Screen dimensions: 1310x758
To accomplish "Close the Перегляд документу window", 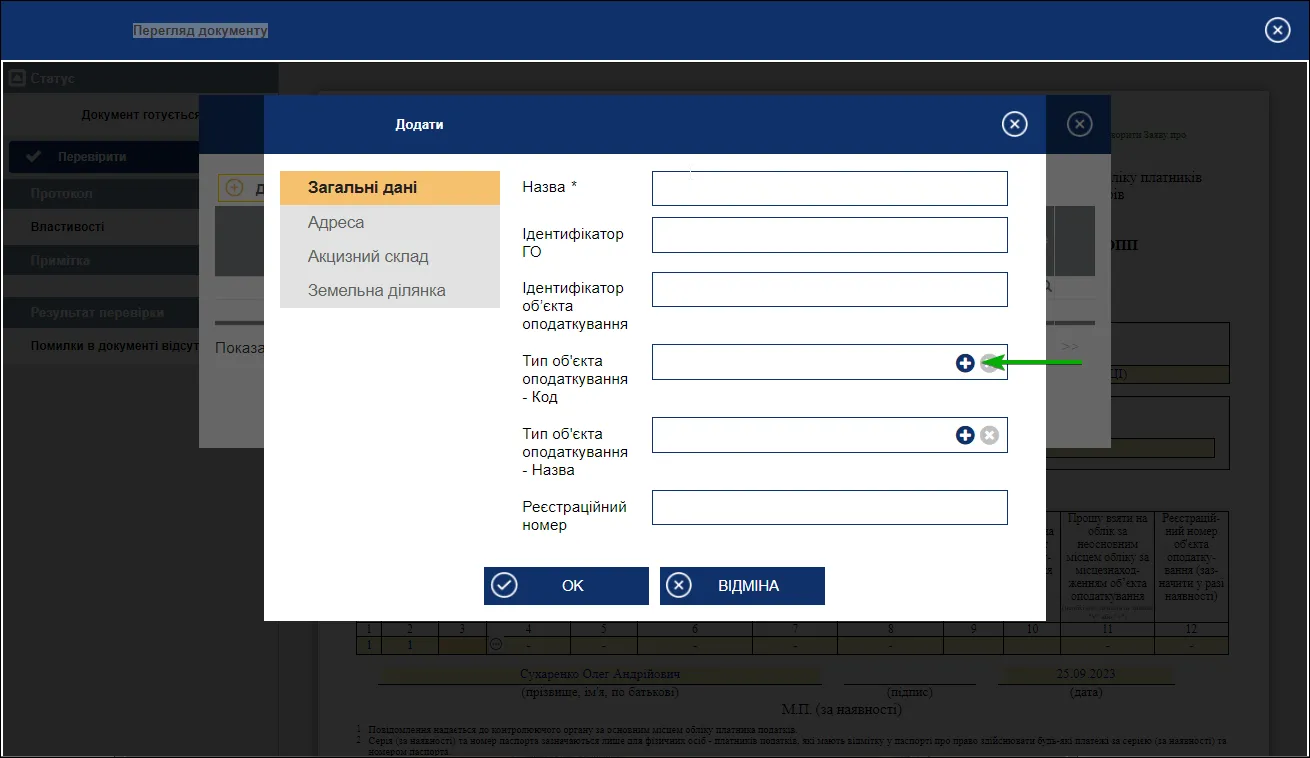I will (1278, 30).
